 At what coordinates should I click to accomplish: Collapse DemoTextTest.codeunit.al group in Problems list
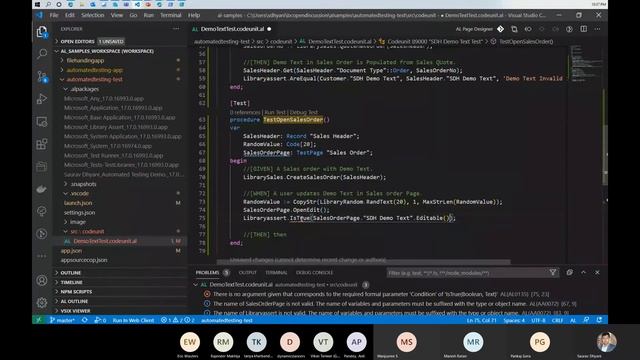tap(196, 284)
